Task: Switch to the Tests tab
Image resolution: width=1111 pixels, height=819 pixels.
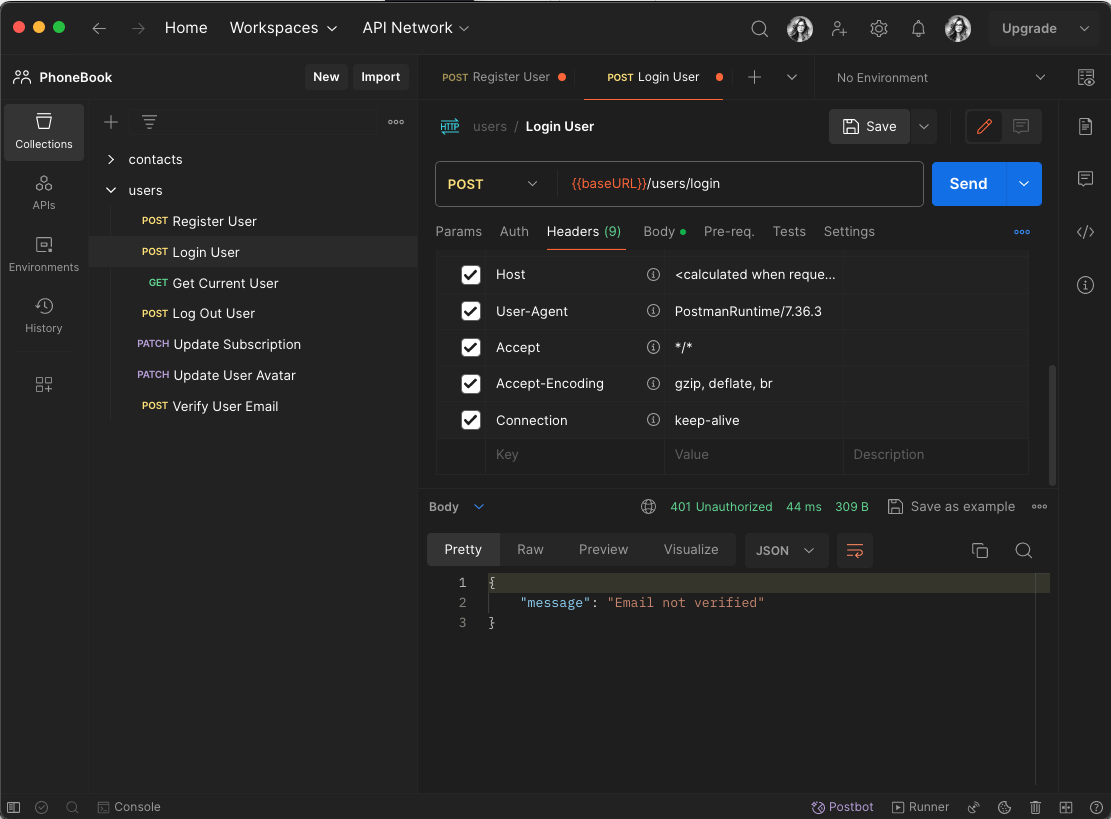Action: point(789,232)
